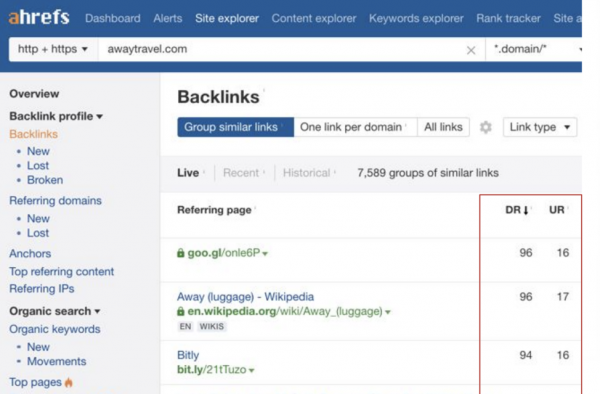Select the Recent index tab

[x=241, y=173]
